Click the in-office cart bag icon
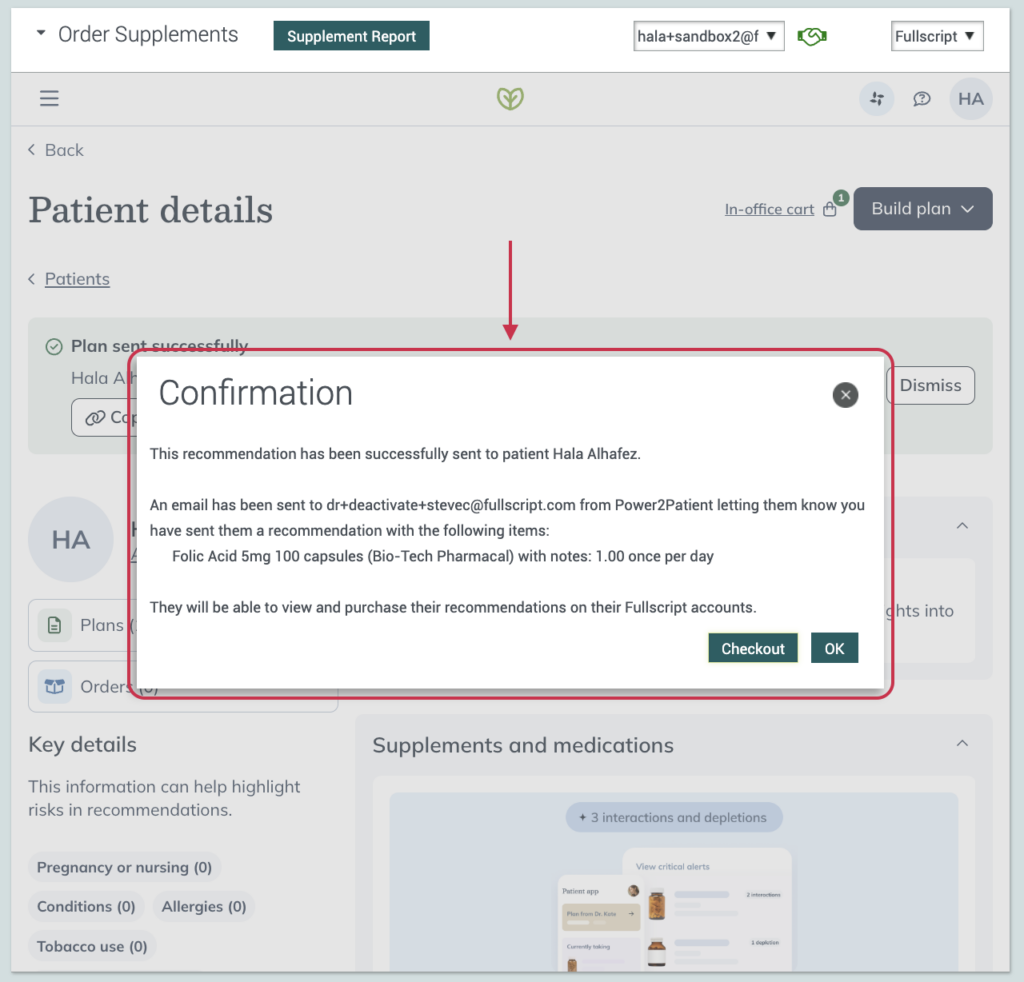Viewport: 1024px width, 982px height. click(830, 210)
